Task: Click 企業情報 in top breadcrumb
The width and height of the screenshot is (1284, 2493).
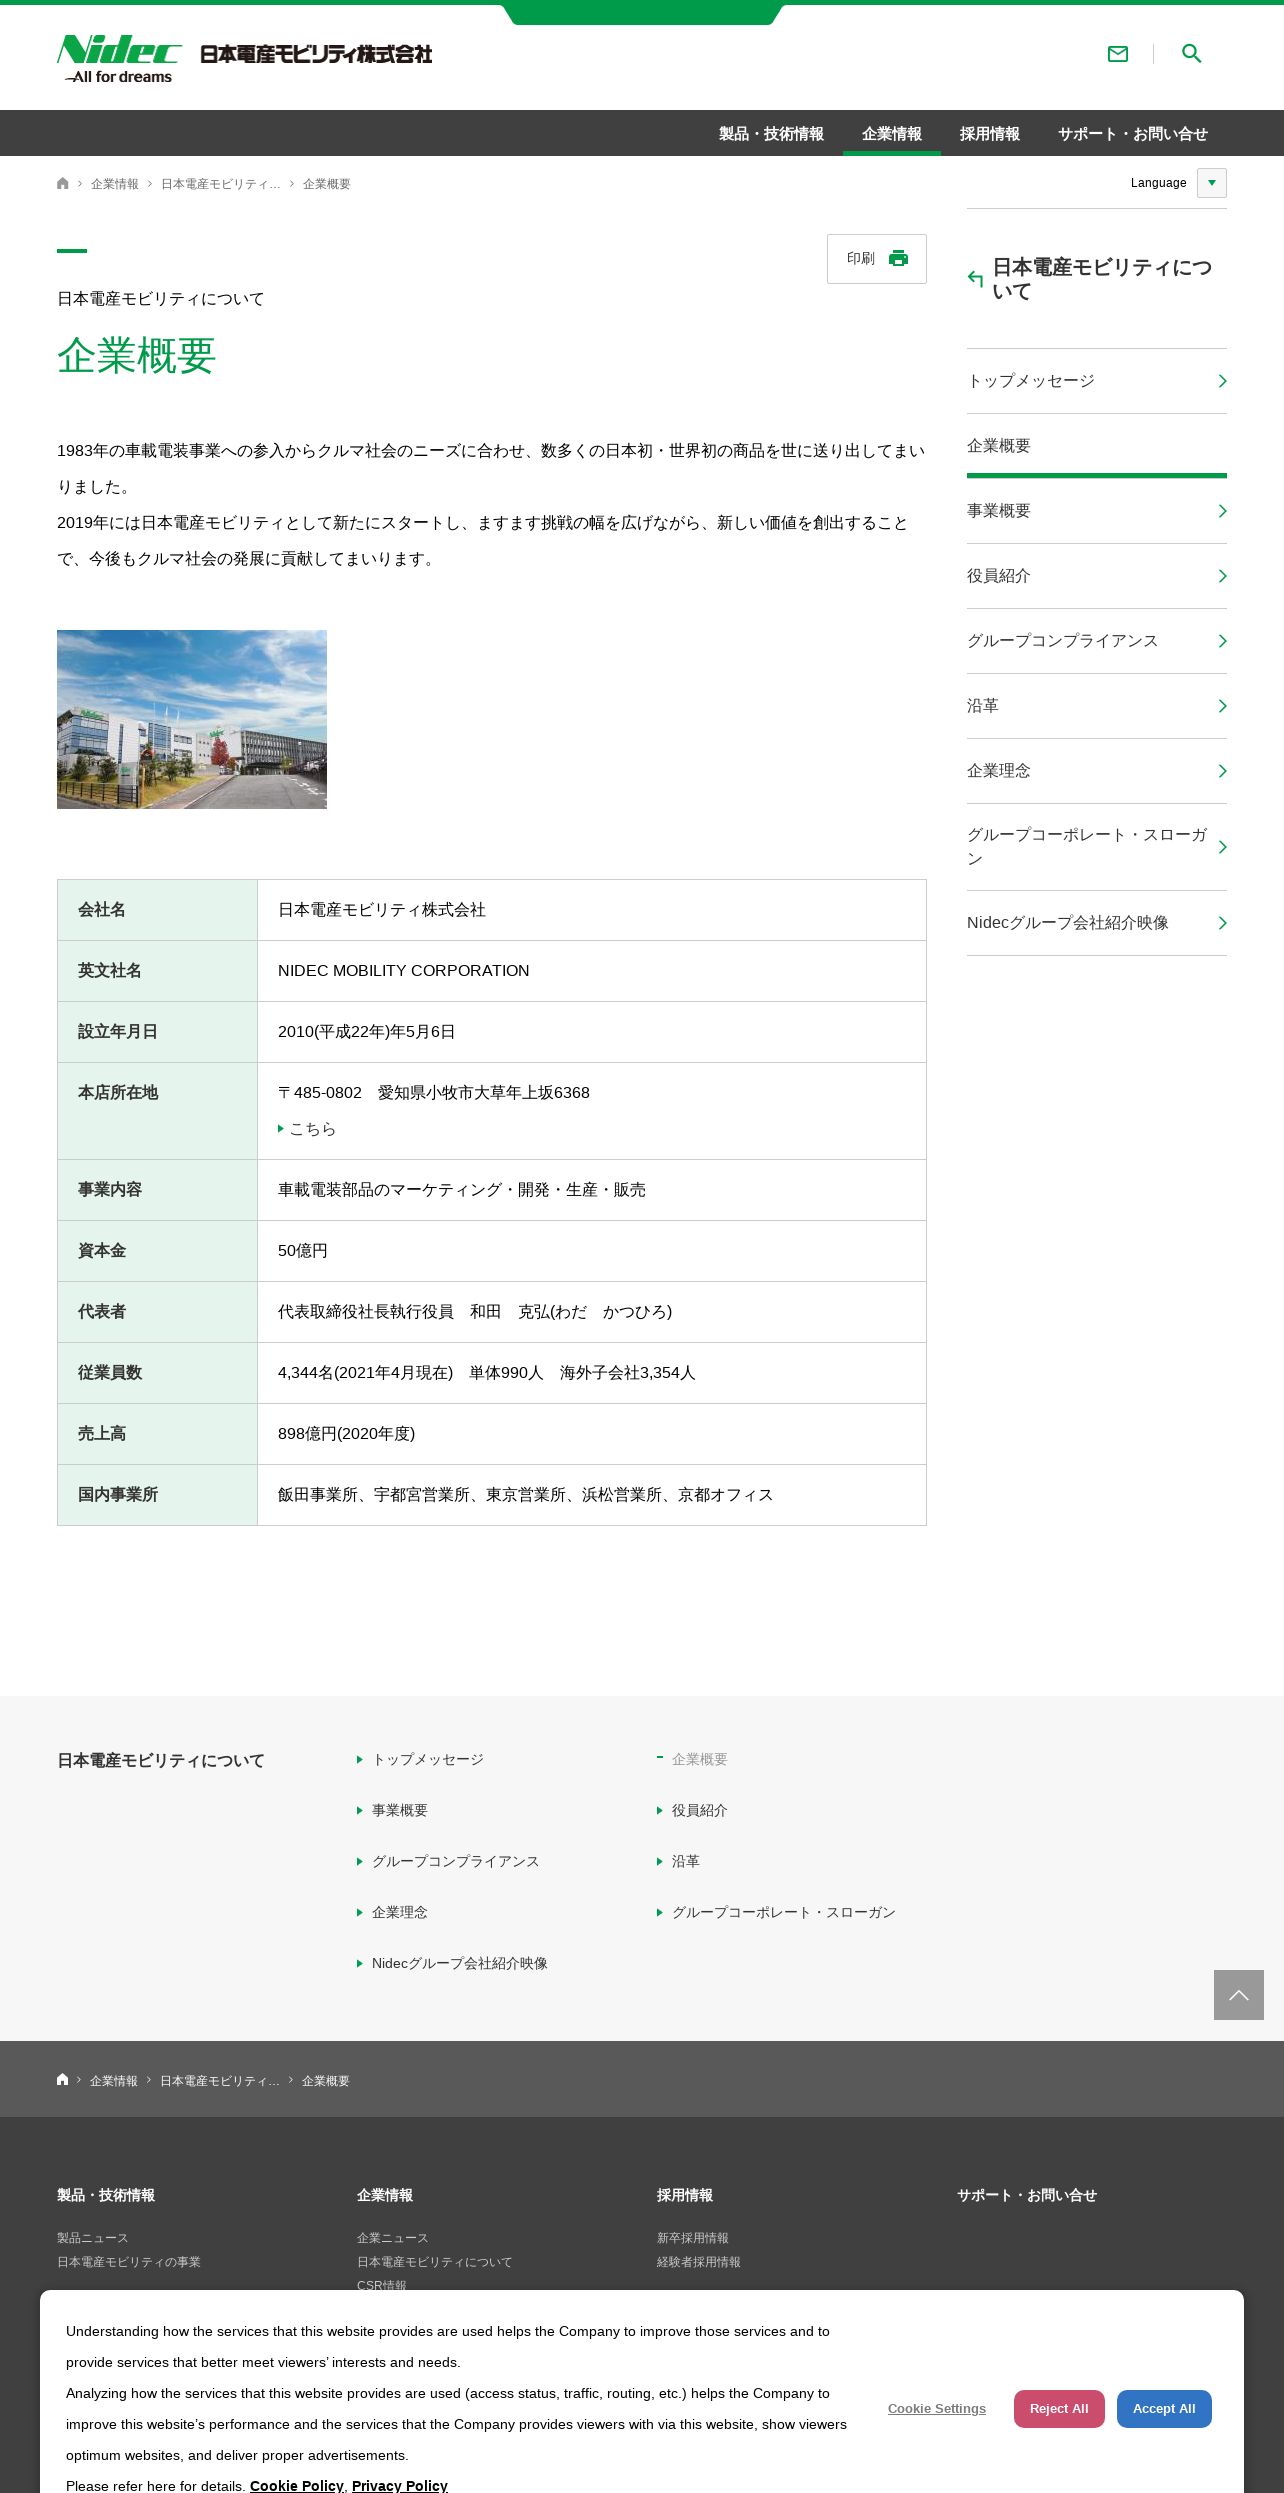Action: pyautogui.click(x=115, y=184)
